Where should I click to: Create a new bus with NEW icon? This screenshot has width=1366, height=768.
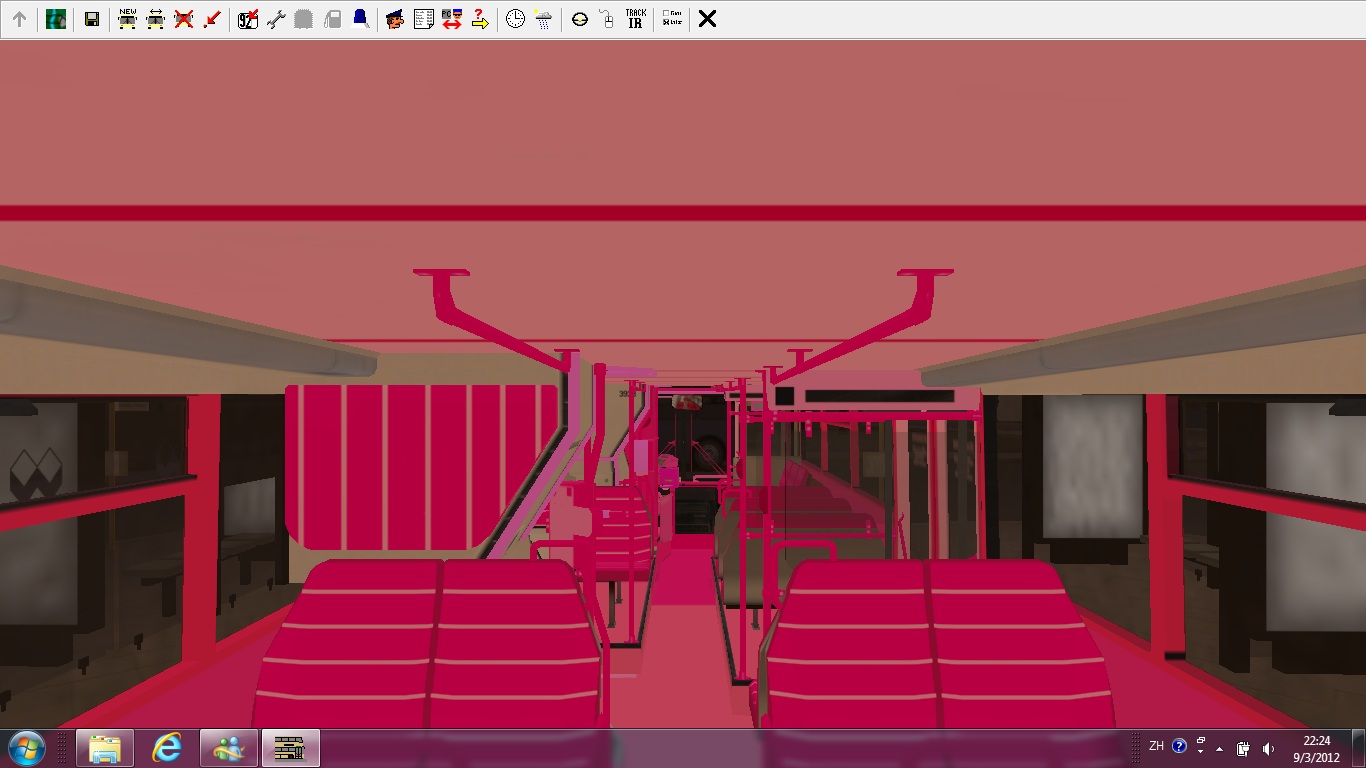[x=127, y=19]
